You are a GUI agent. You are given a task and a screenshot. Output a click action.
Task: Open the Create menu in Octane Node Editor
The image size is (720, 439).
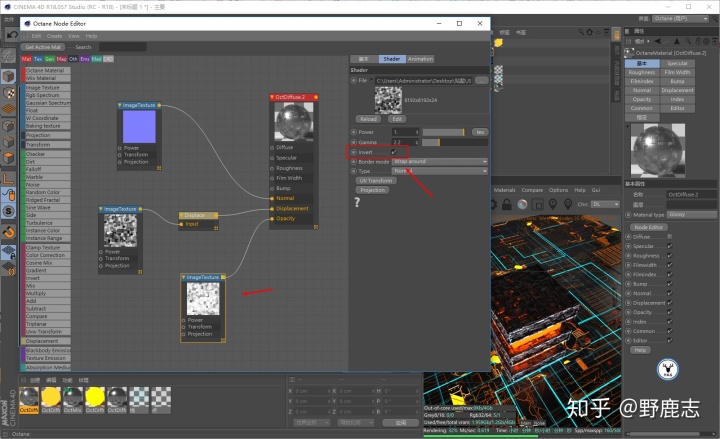[x=54, y=36]
